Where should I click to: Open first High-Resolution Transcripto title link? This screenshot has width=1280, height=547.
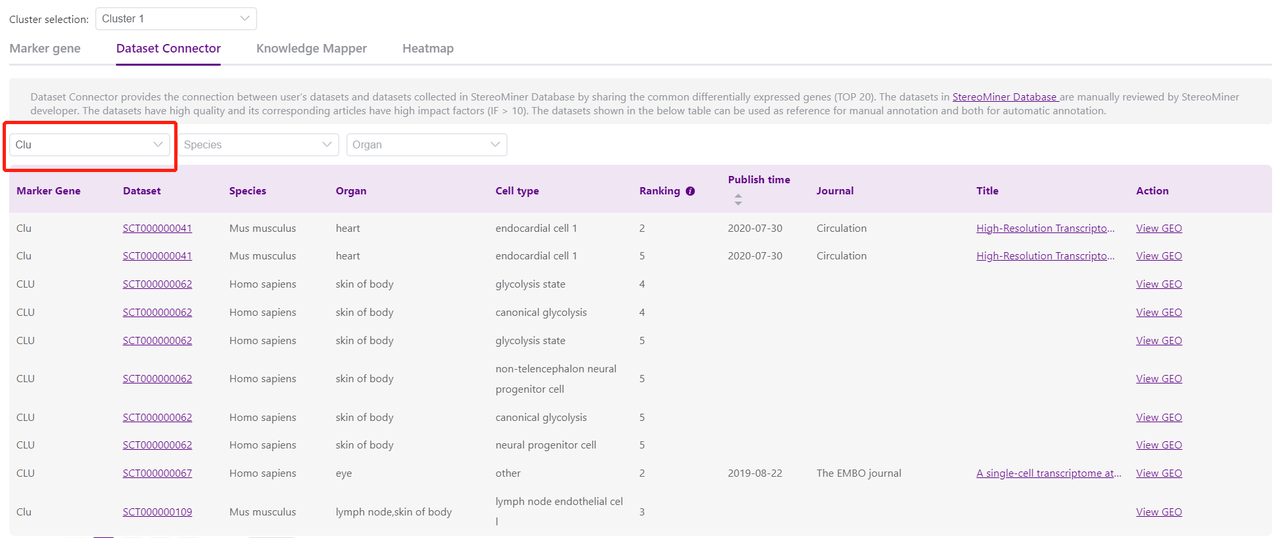click(1045, 228)
